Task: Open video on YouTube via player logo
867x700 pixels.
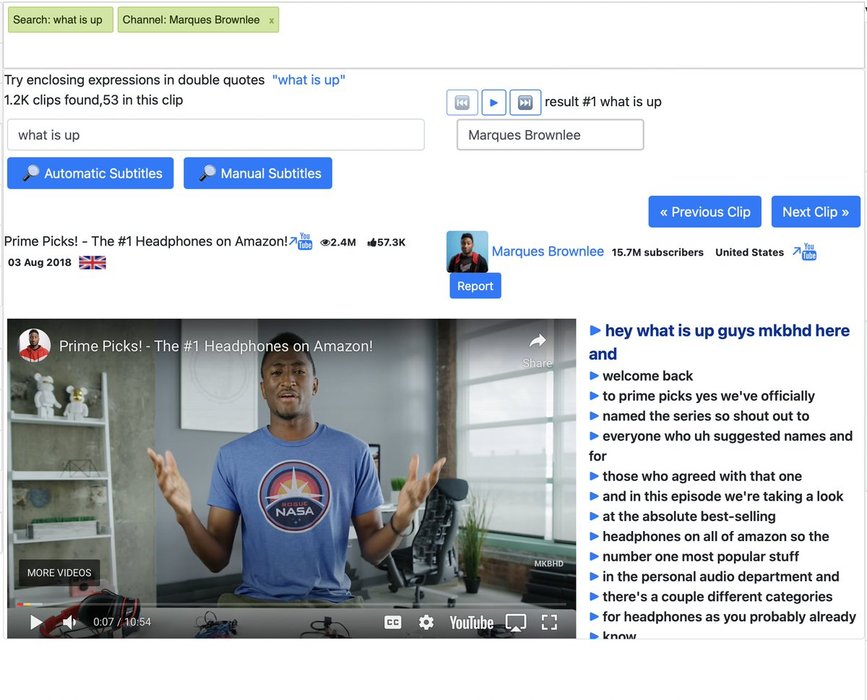Action: click(x=471, y=623)
